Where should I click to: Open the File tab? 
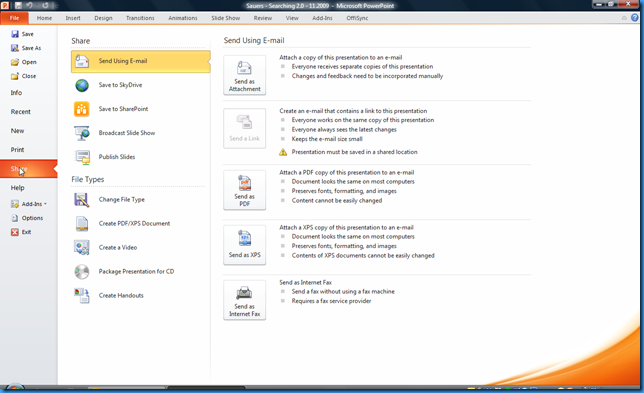click(x=14, y=18)
